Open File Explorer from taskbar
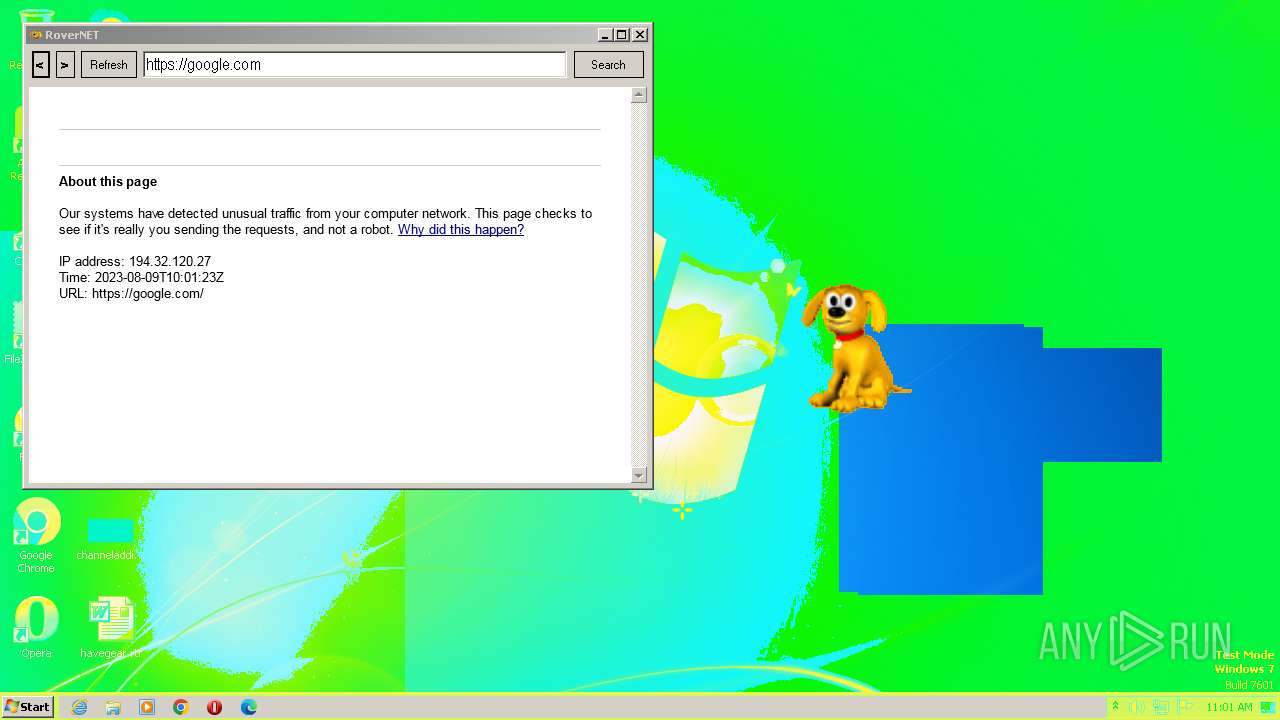1280x720 pixels. click(113, 707)
